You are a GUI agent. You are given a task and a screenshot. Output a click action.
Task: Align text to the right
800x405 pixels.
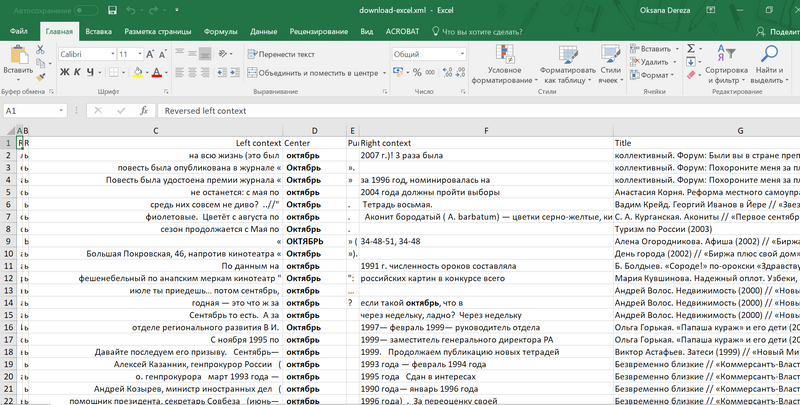click(x=205, y=73)
